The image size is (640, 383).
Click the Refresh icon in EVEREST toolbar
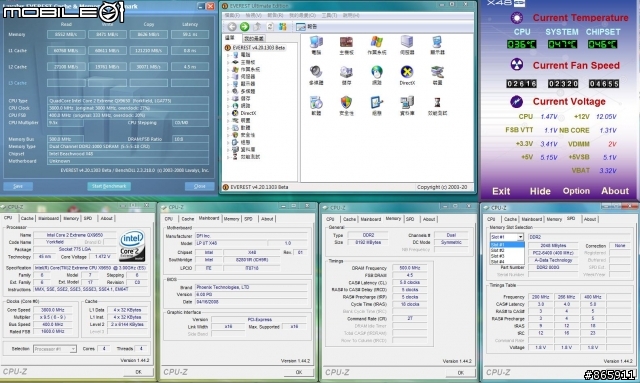tap(270, 27)
